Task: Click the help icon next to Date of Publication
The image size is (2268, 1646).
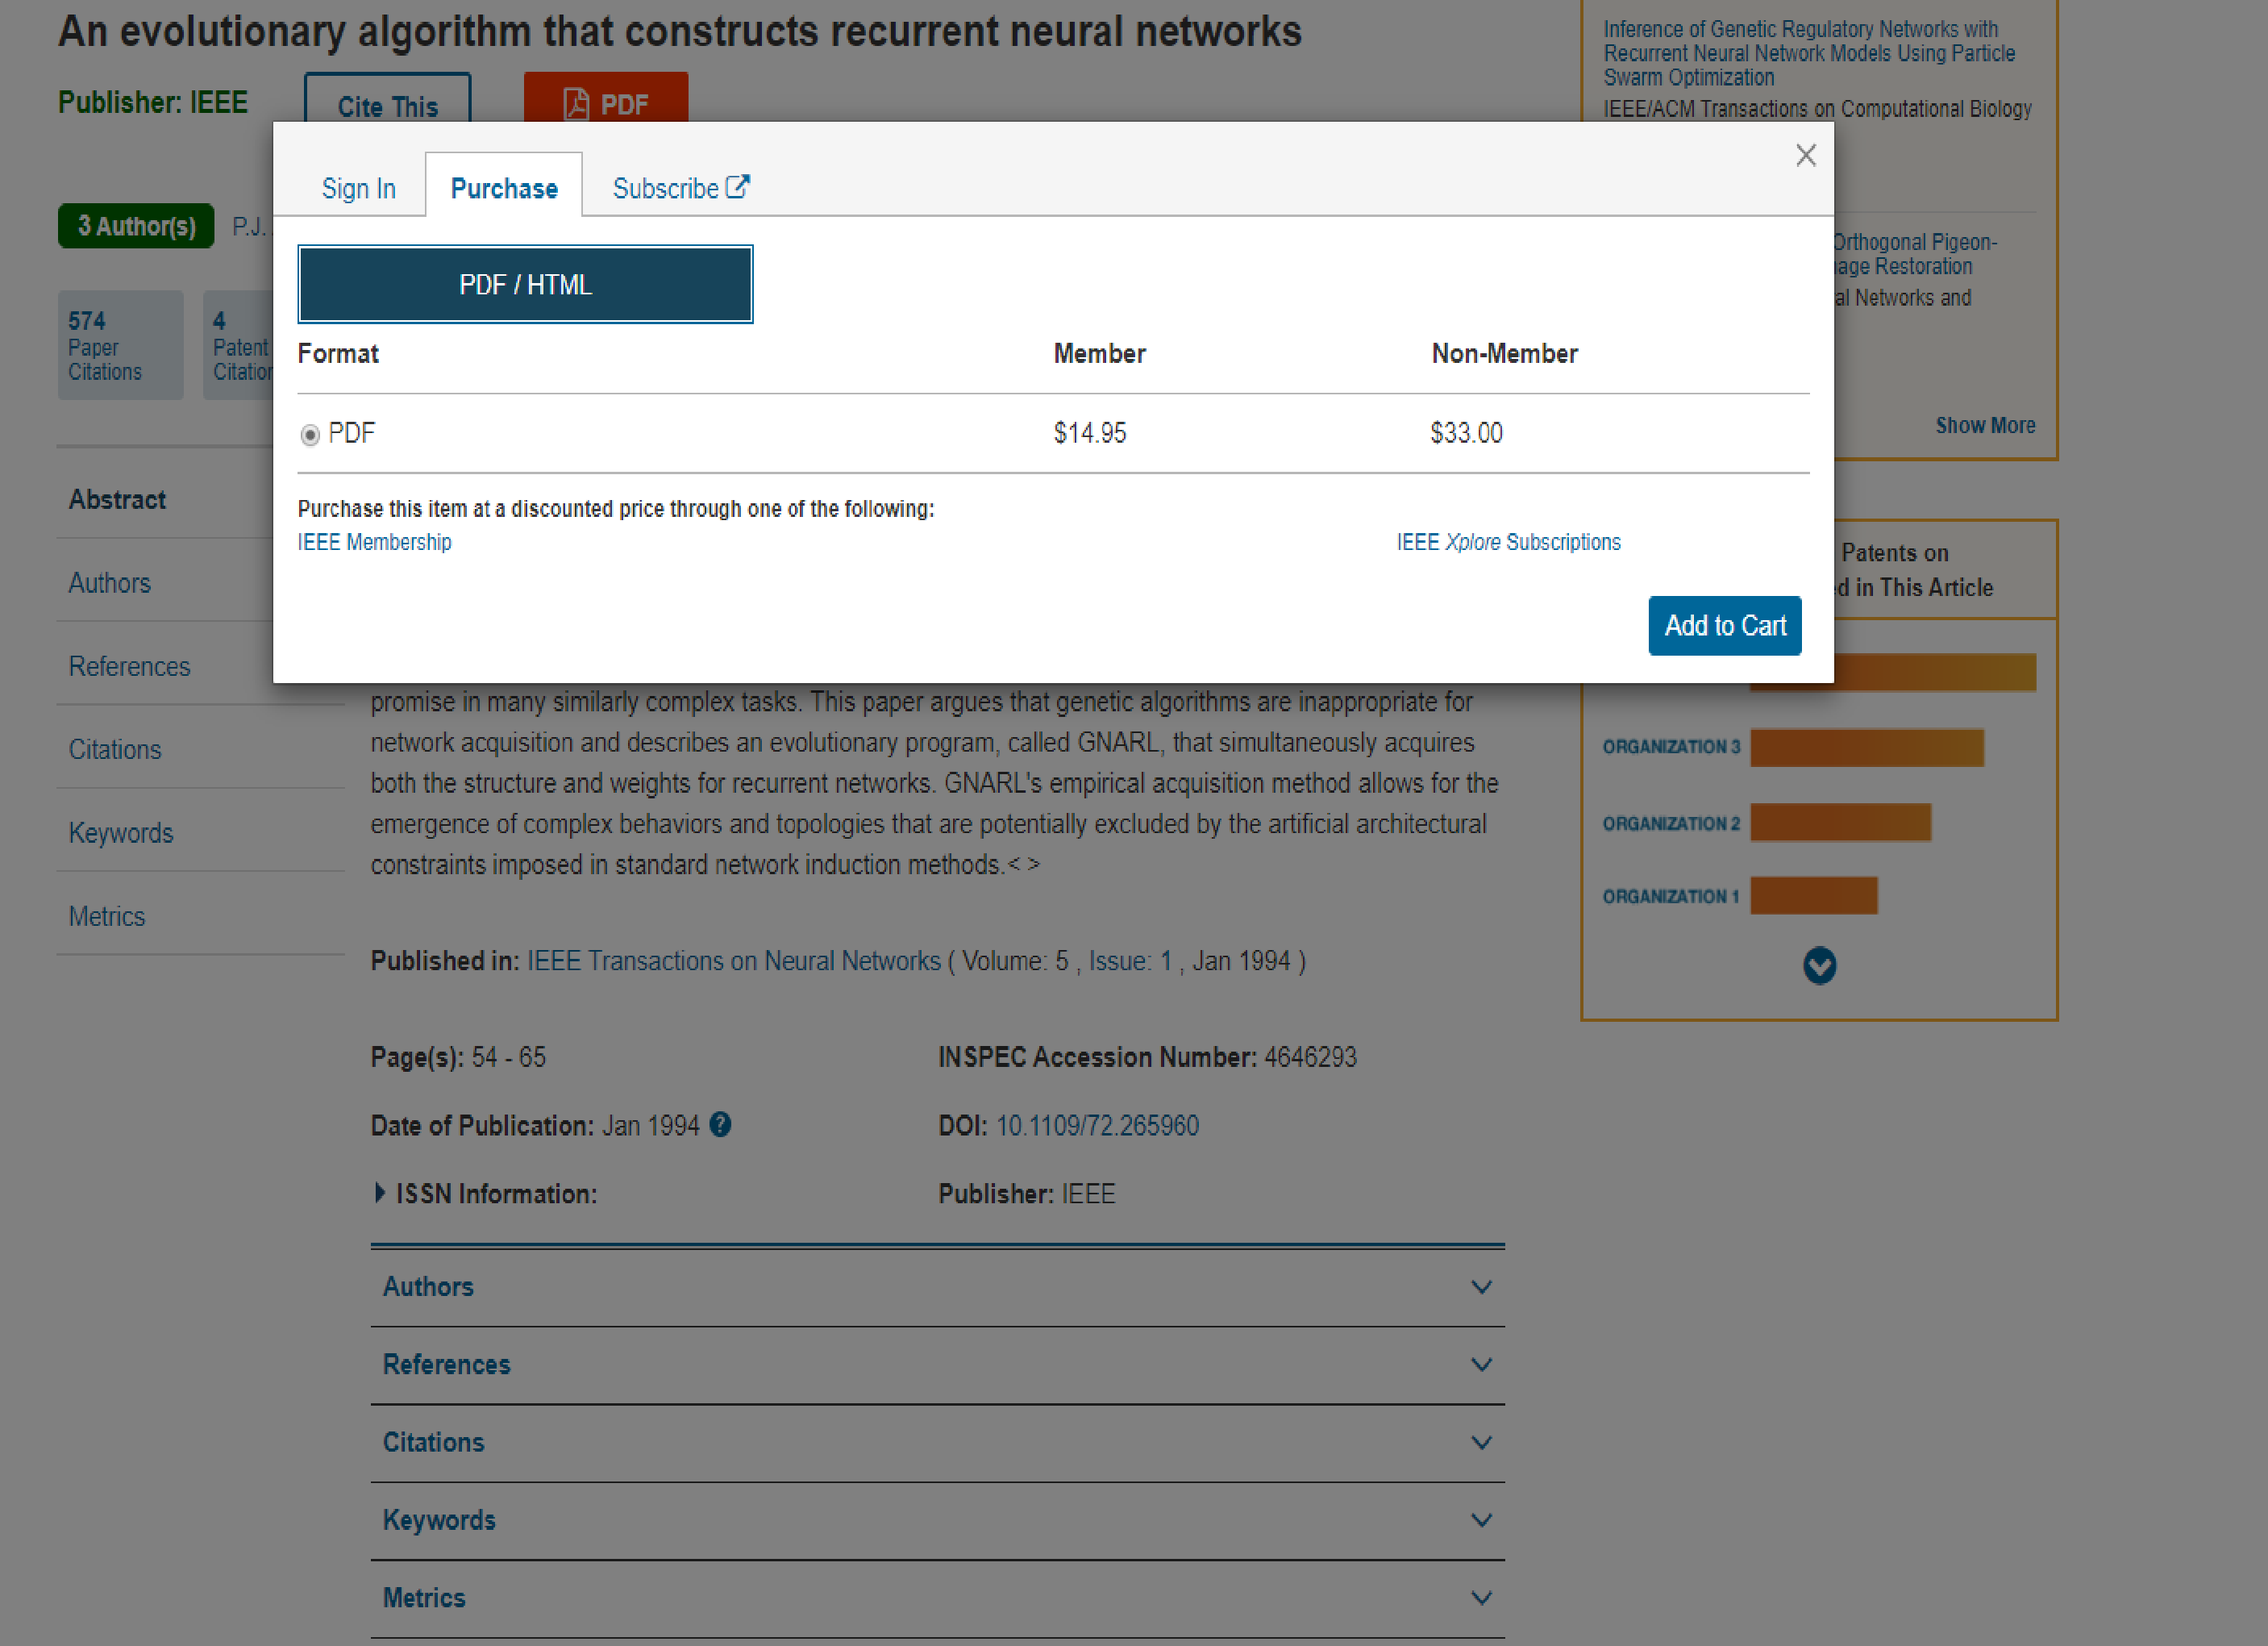Action: pos(720,1125)
